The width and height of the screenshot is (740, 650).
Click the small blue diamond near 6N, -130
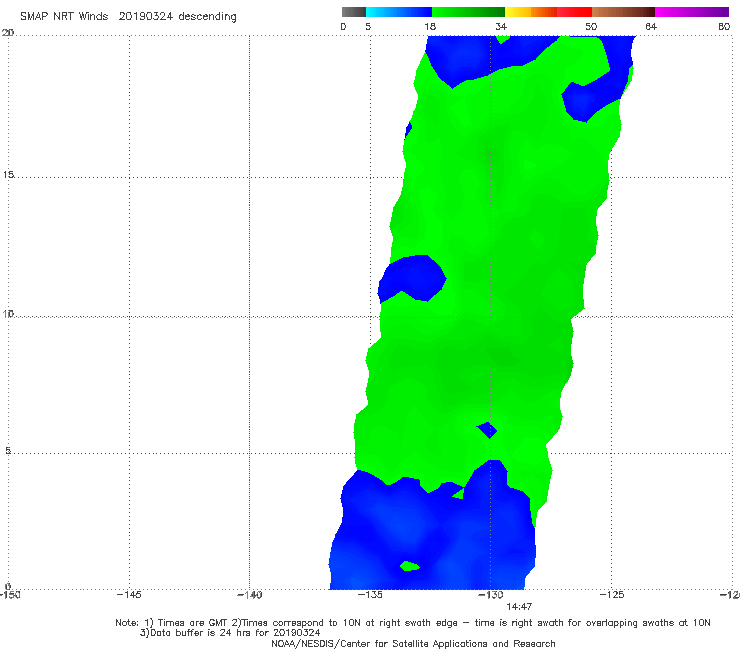tap(487, 430)
